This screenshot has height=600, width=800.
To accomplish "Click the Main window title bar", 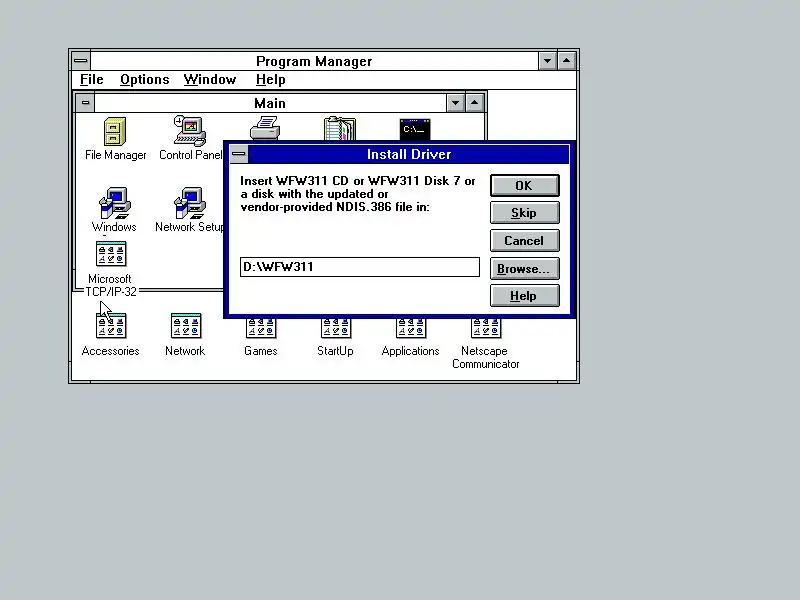I will coord(270,103).
